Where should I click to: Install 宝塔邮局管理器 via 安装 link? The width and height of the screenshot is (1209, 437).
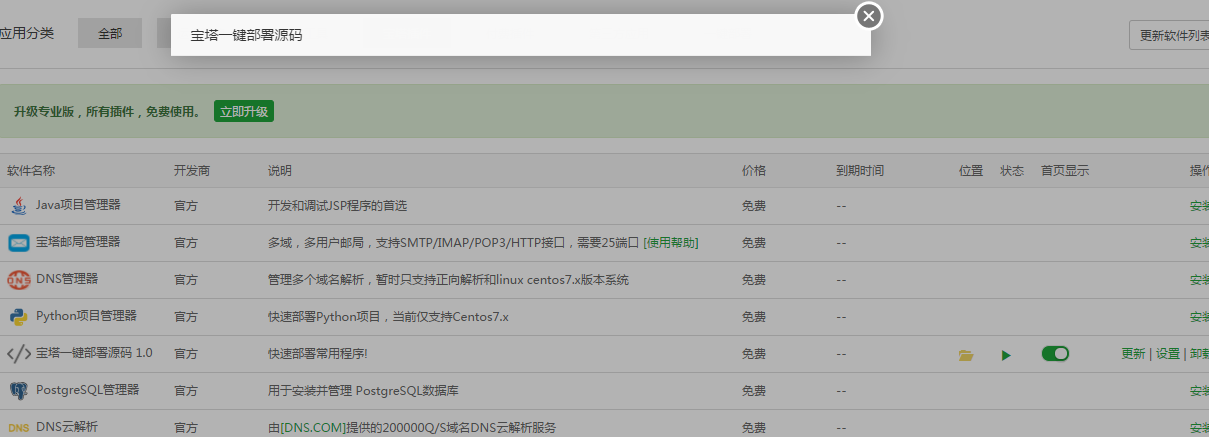tap(1199, 243)
